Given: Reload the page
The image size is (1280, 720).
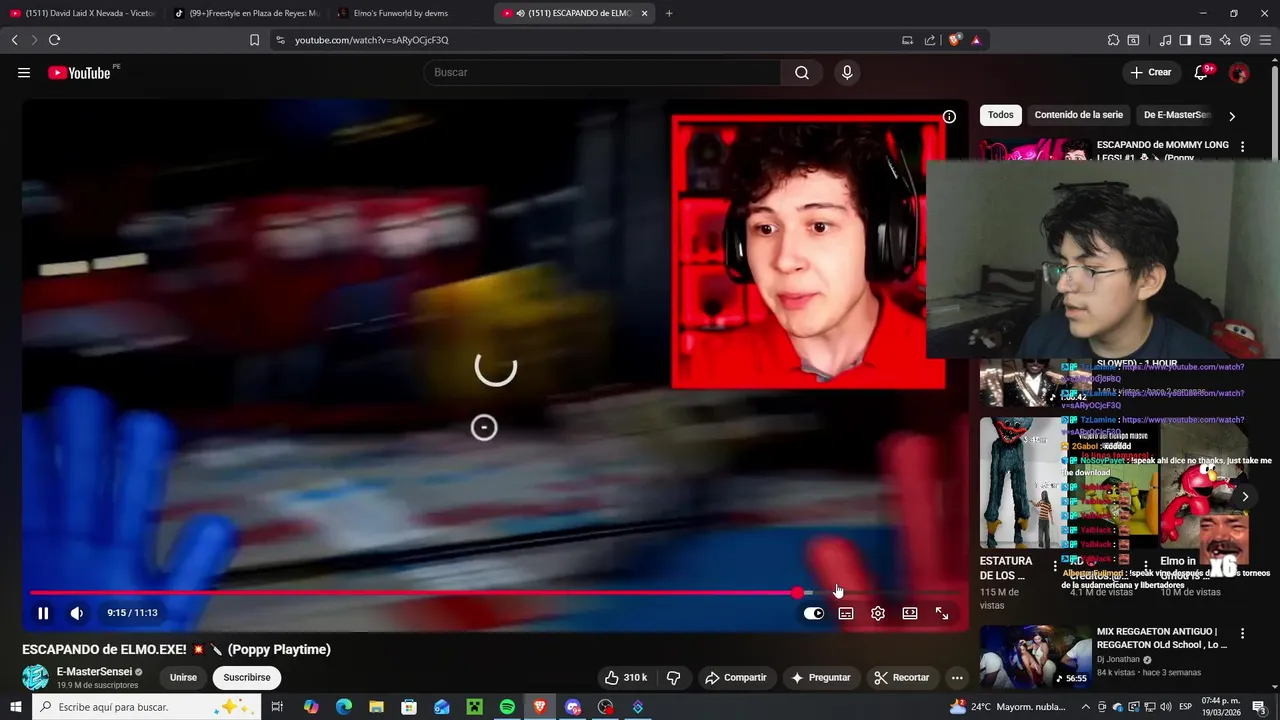Looking at the screenshot, I should point(54,40).
